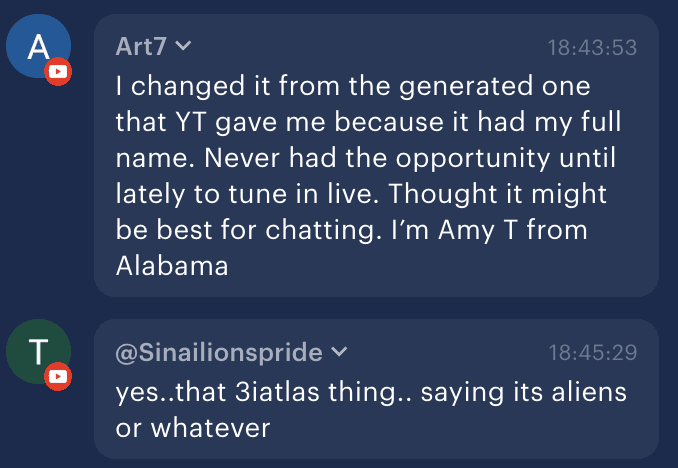Click the 18:45:29 timestamp
This screenshot has height=468, width=678.
[592, 353]
